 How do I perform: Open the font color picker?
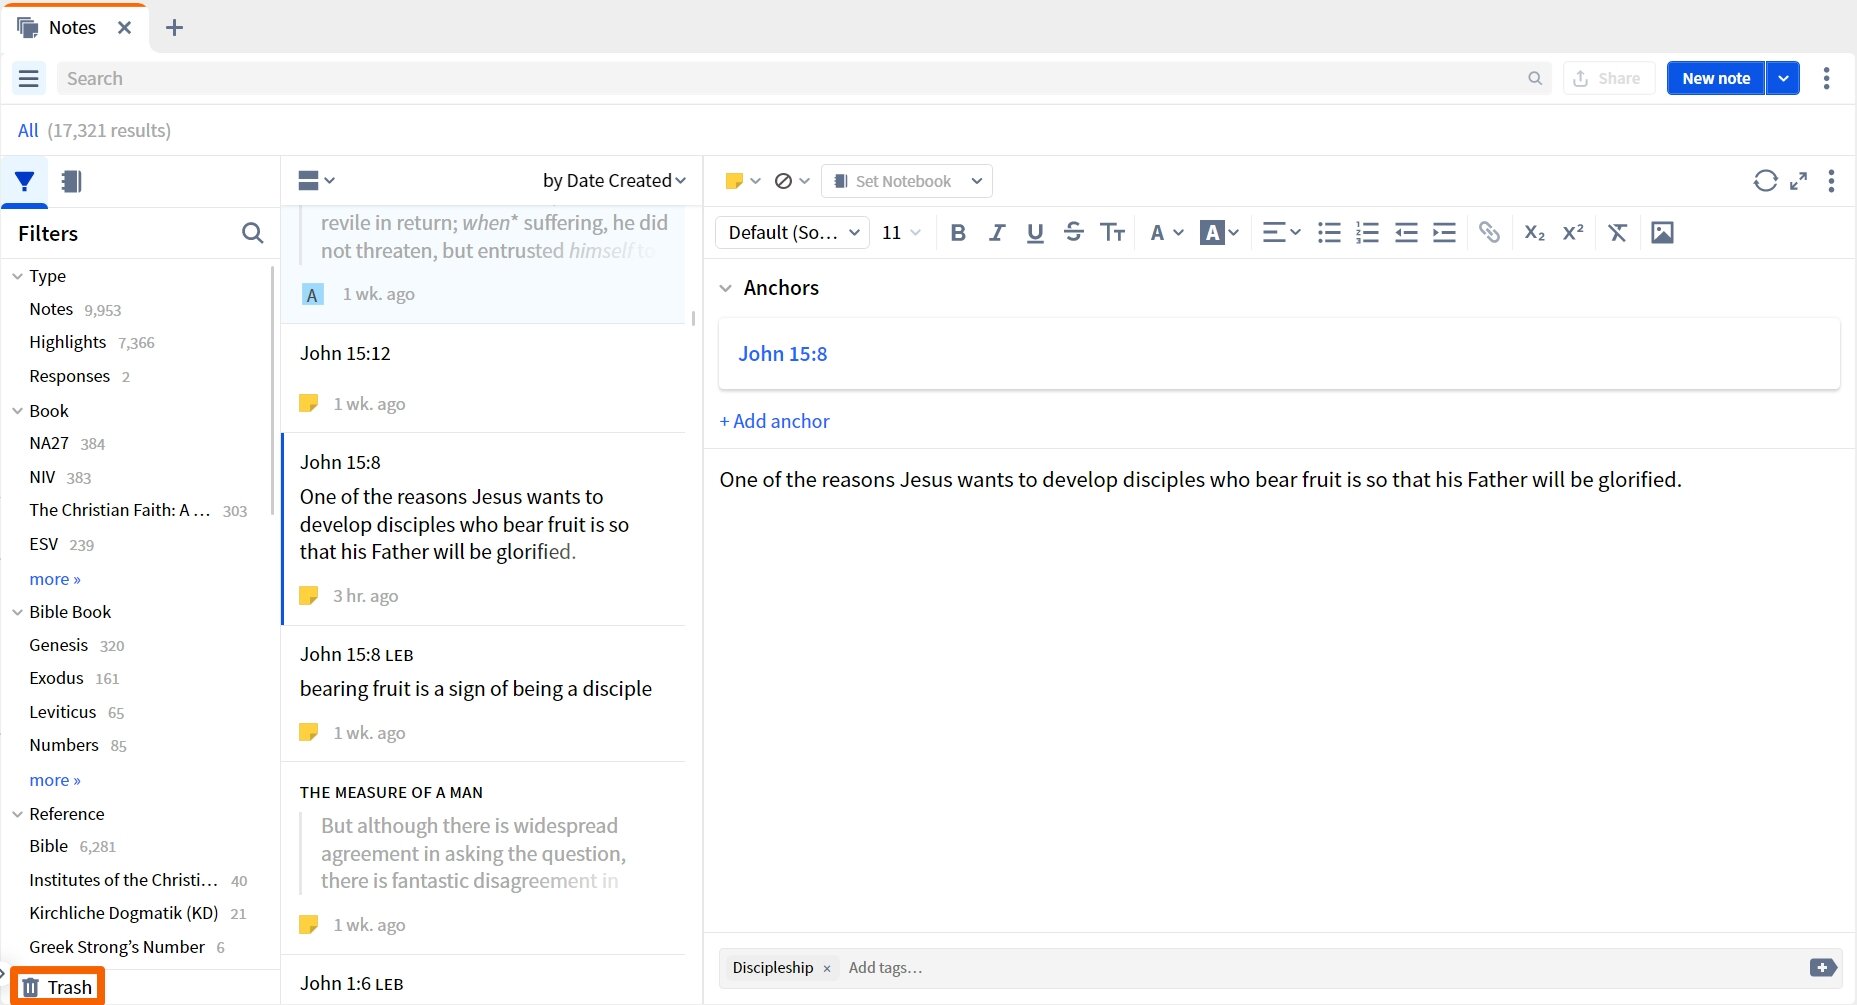[x=1166, y=233]
